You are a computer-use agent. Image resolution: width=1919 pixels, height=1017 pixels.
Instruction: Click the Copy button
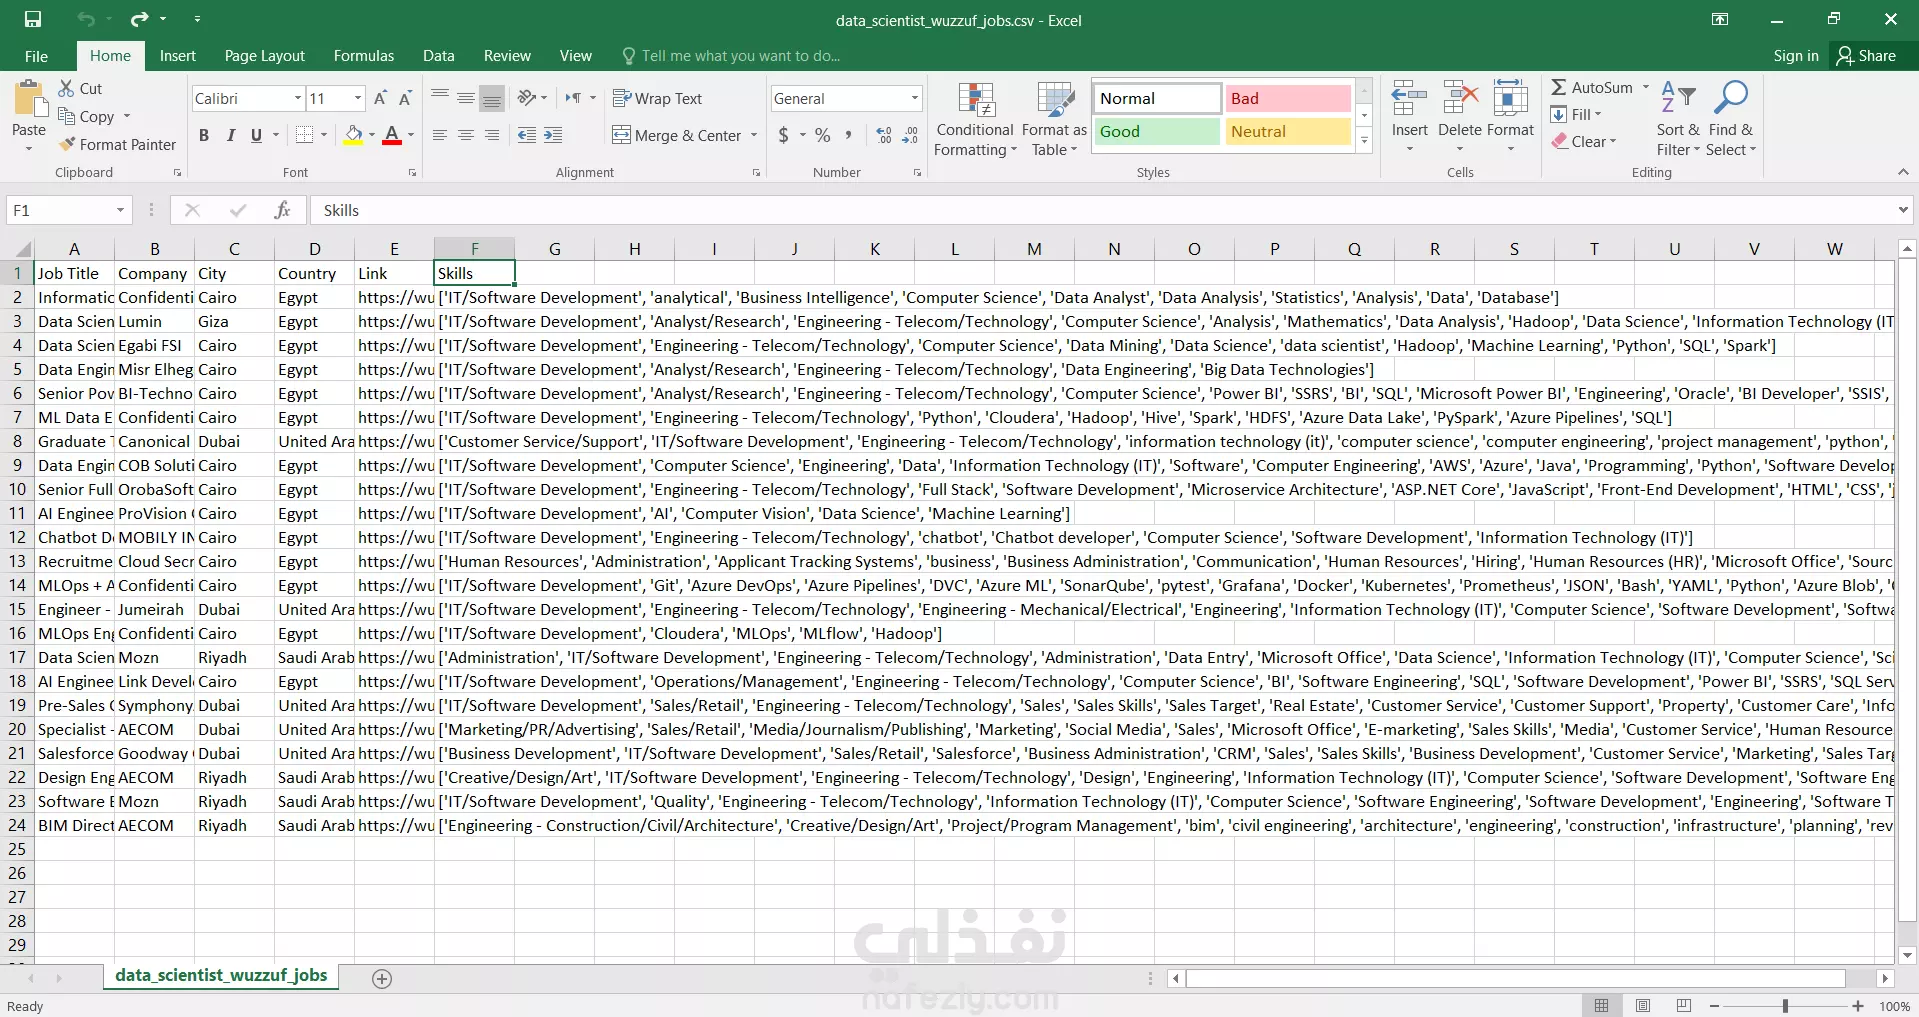(x=87, y=116)
